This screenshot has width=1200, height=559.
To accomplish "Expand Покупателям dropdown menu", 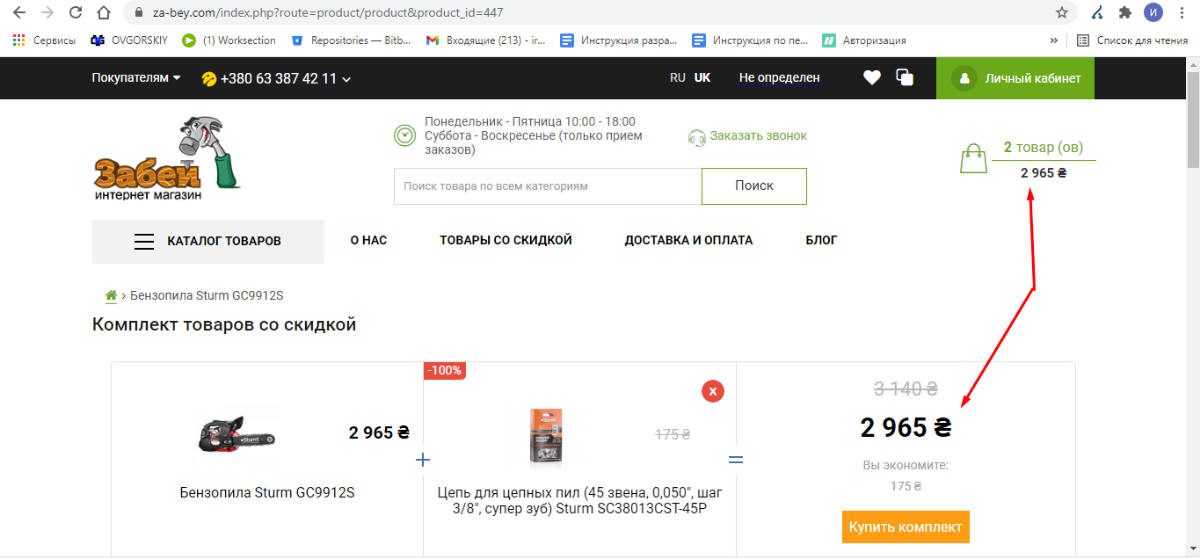I will click(136, 77).
